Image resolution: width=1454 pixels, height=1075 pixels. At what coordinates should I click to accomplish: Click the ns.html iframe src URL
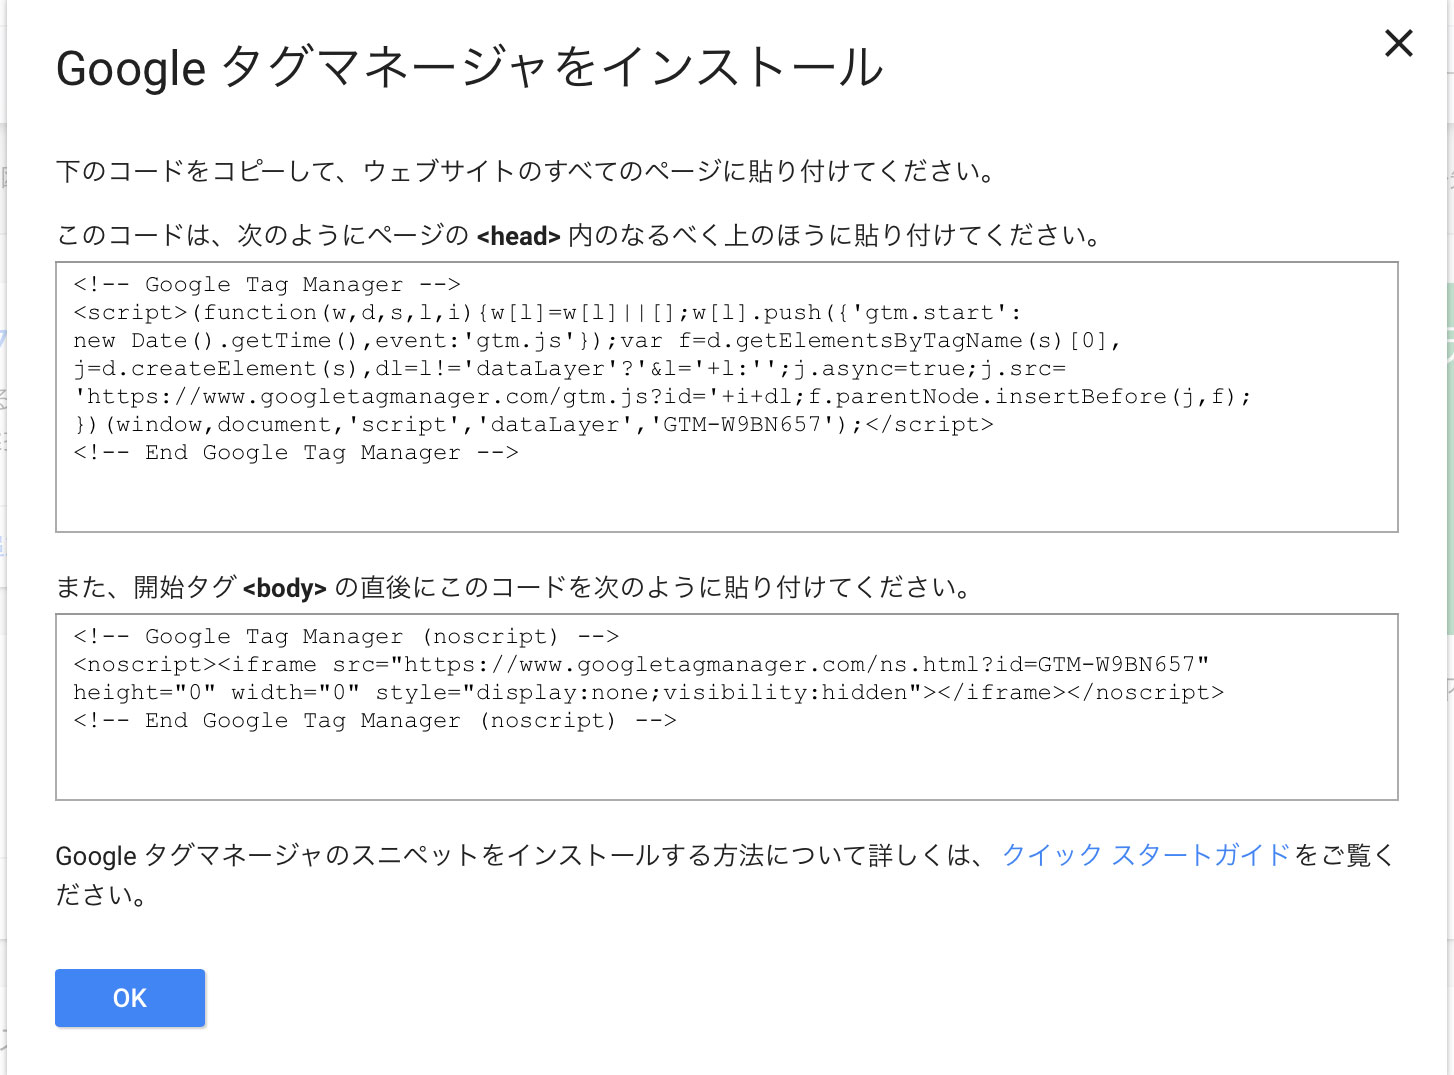click(x=801, y=665)
